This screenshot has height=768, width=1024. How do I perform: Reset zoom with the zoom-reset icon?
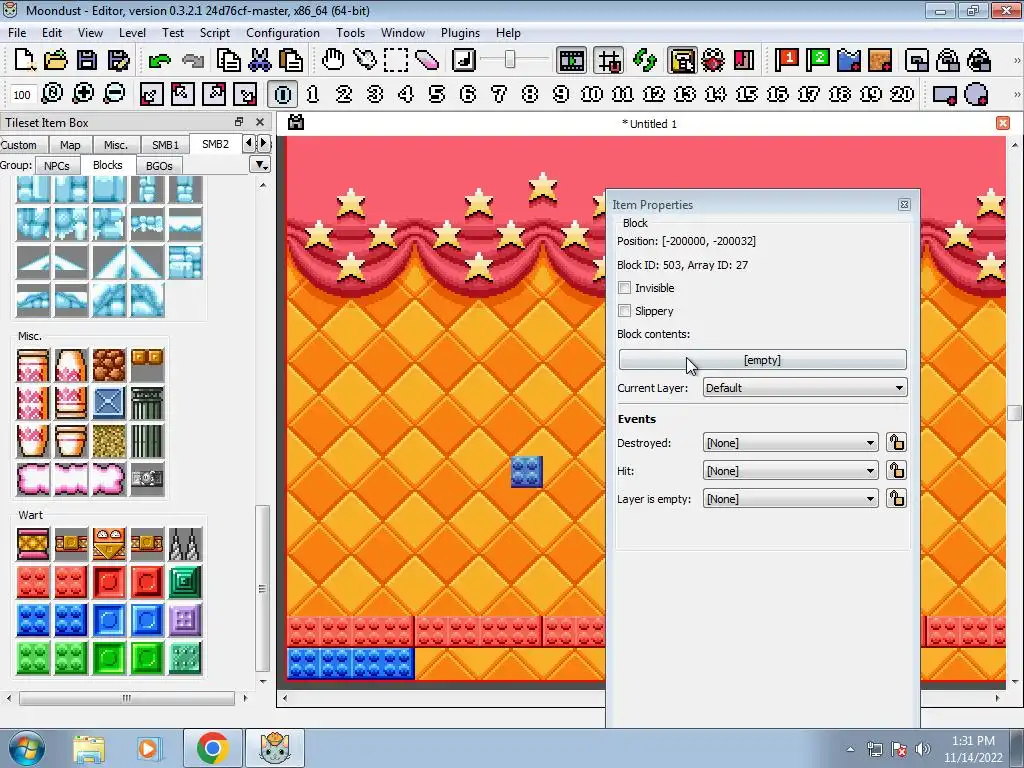[52, 94]
